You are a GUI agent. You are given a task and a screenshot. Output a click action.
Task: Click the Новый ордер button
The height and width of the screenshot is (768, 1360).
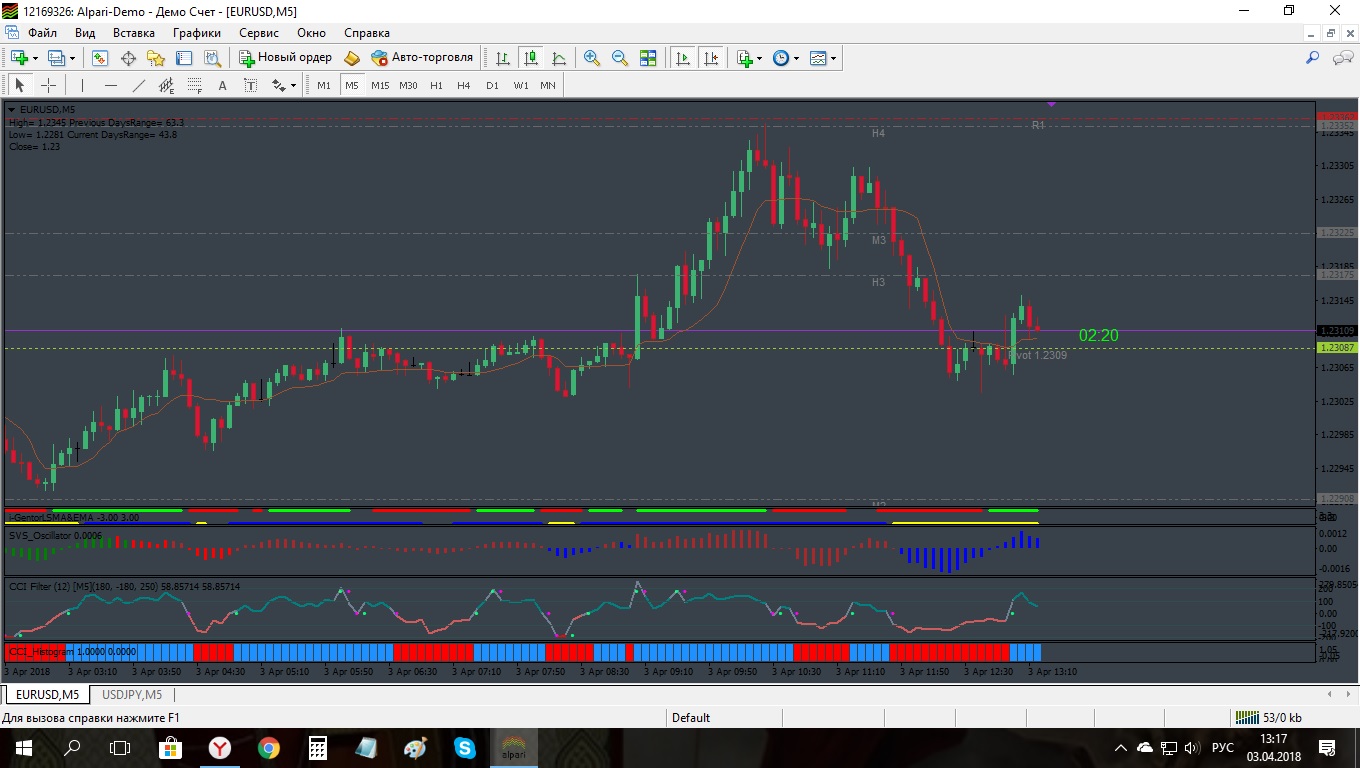pyautogui.click(x=286, y=58)
